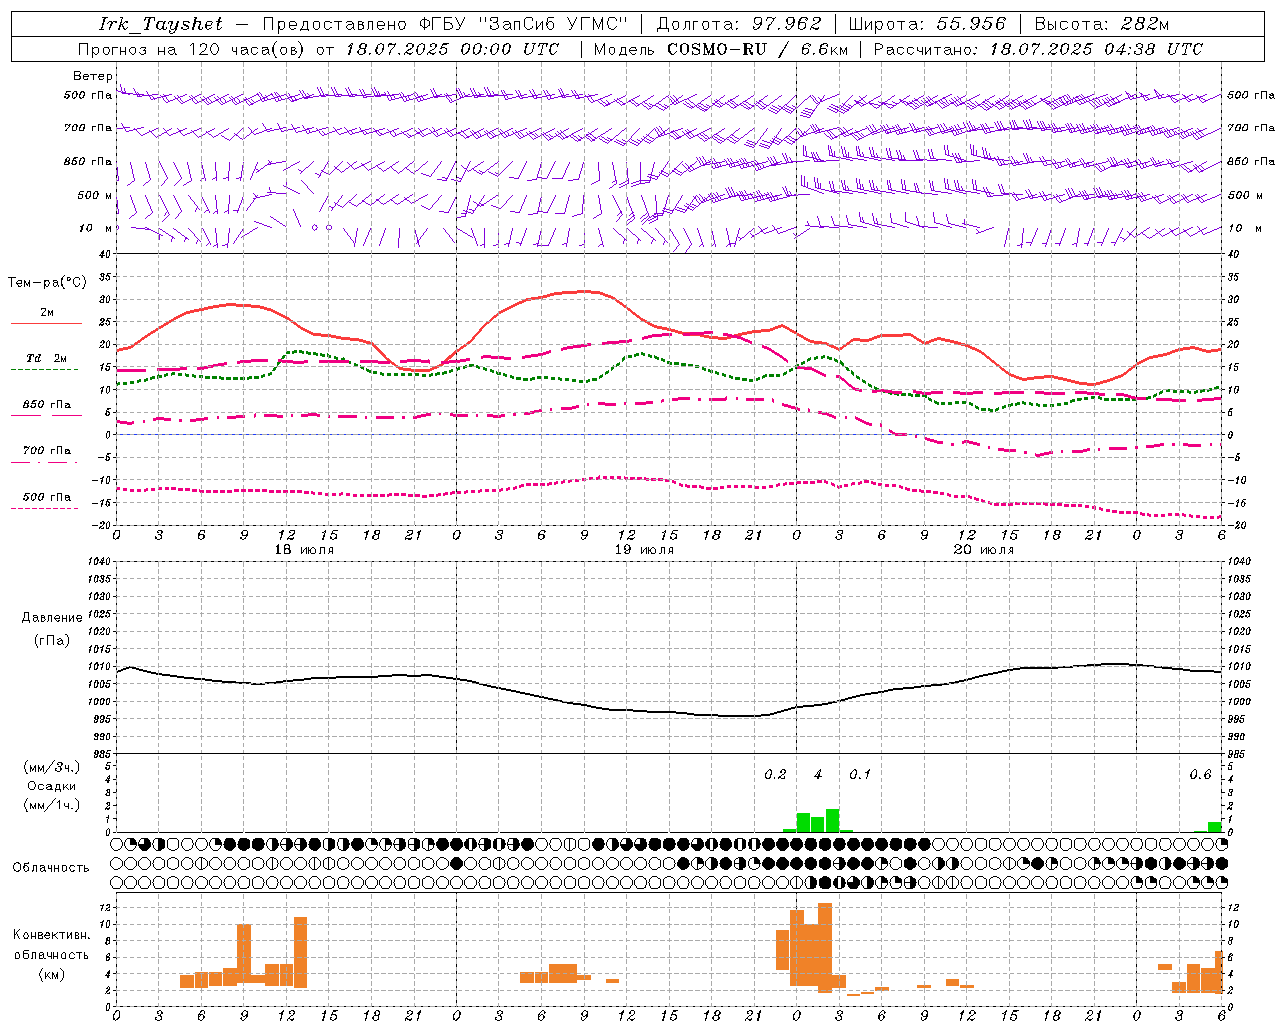Click the '0.2' precipitation amount value
1280x1024 pixels.
[776, 775]
